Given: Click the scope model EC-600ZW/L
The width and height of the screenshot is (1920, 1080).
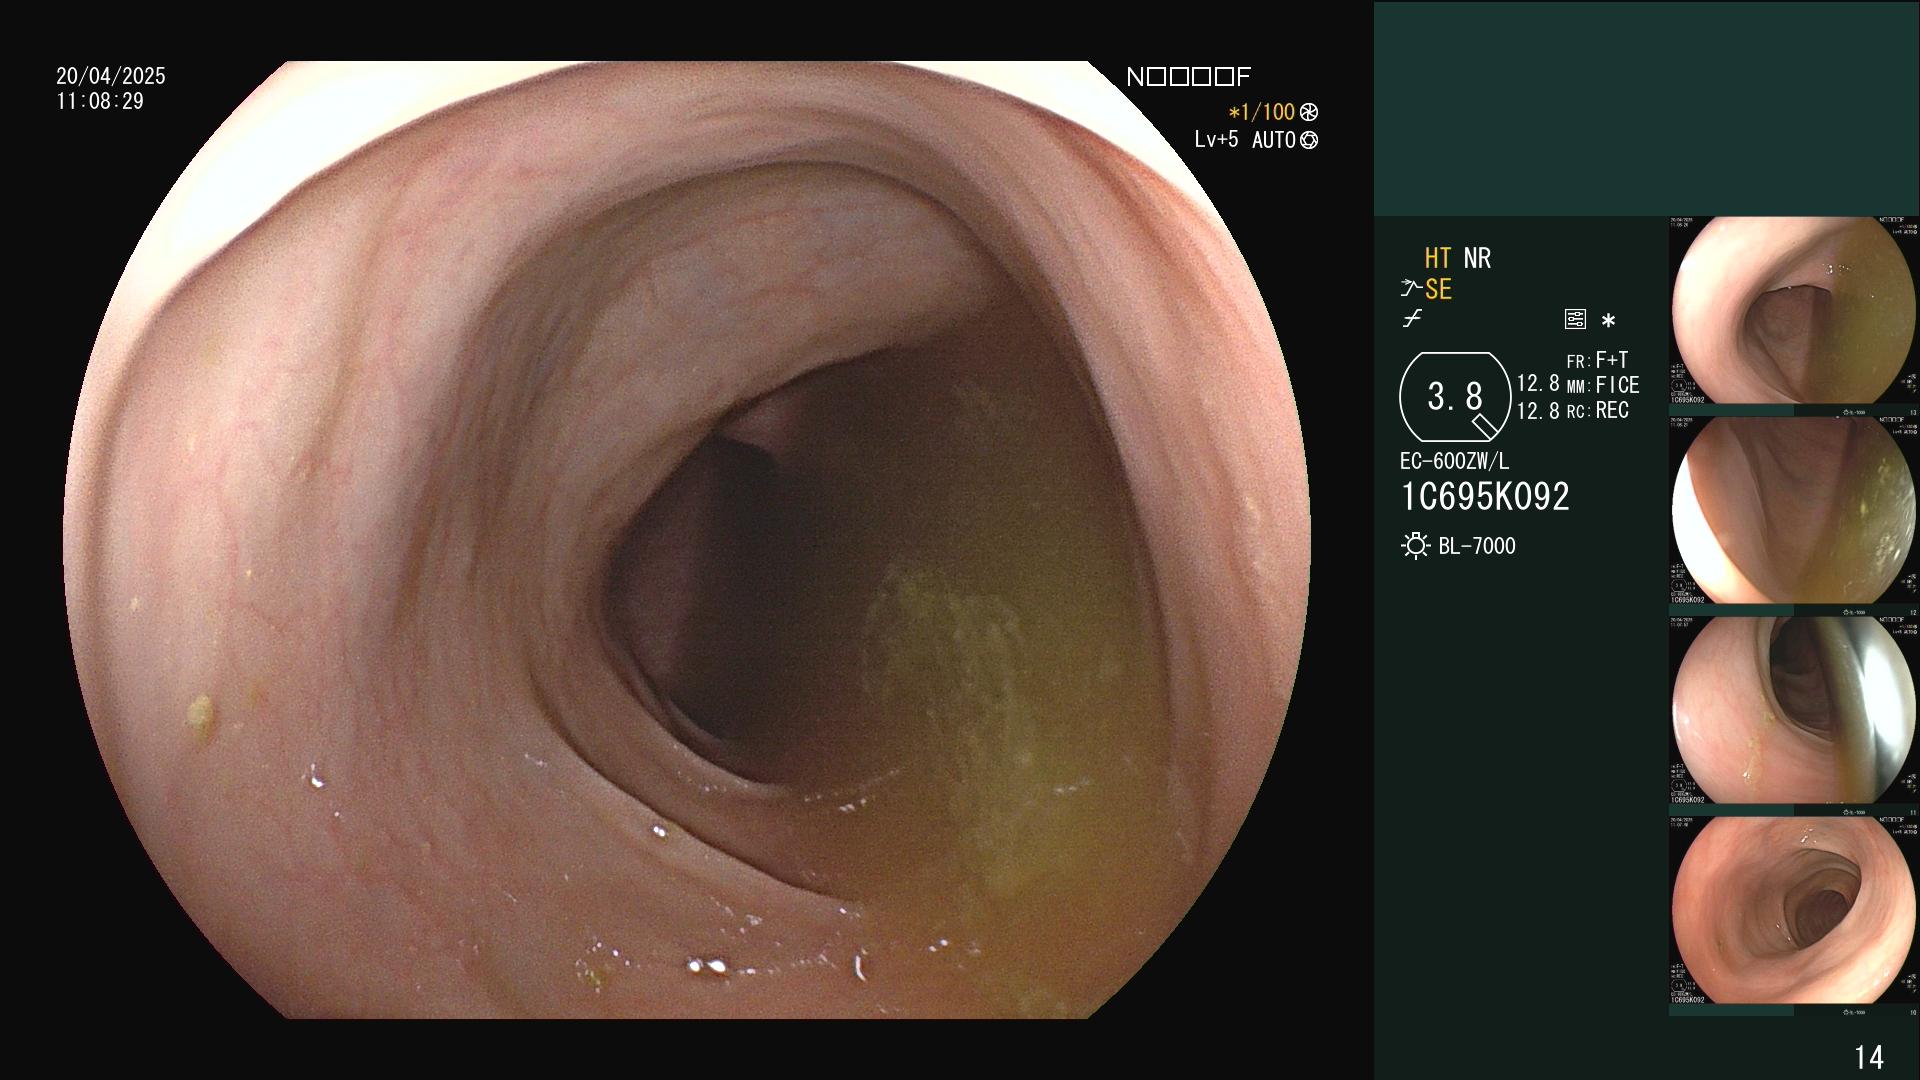Looking at the screenshot, I should tap(1455, 462).
